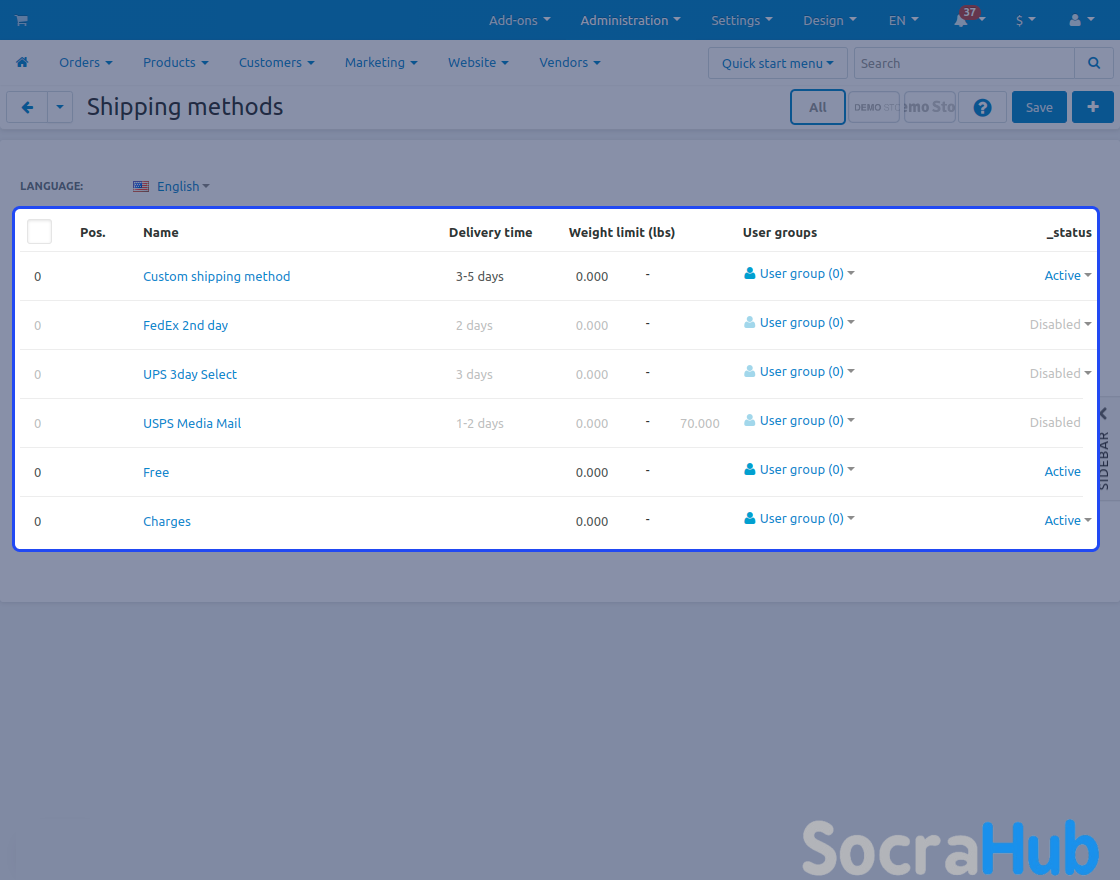Click the search magnifier button
This screenshot has width=1120, height=880.
coord(1093,63)
